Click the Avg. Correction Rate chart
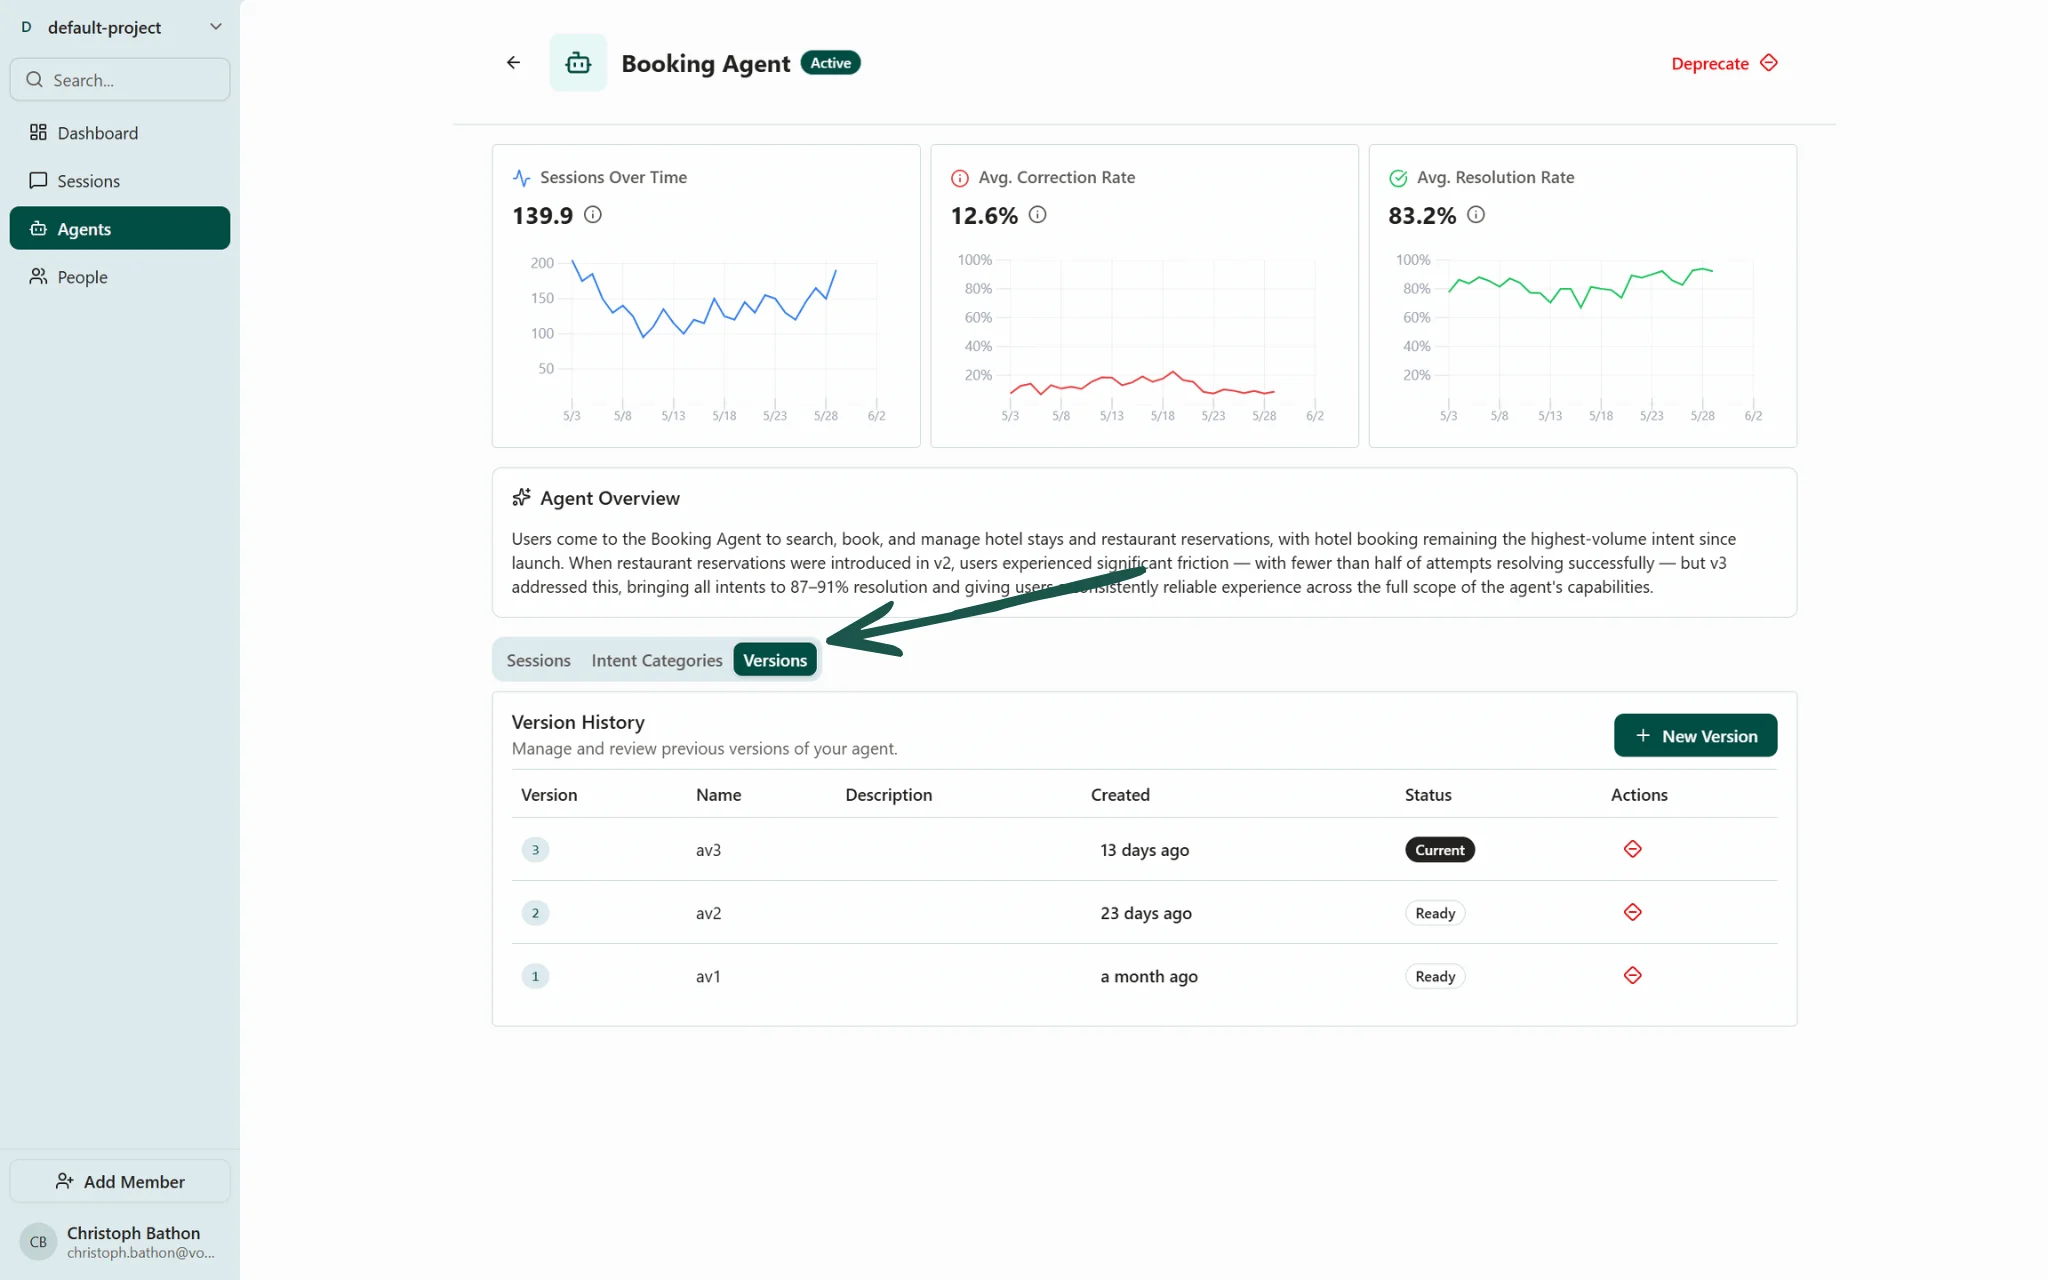This screenshot has height=1280, width=2048. [1144, 340]
